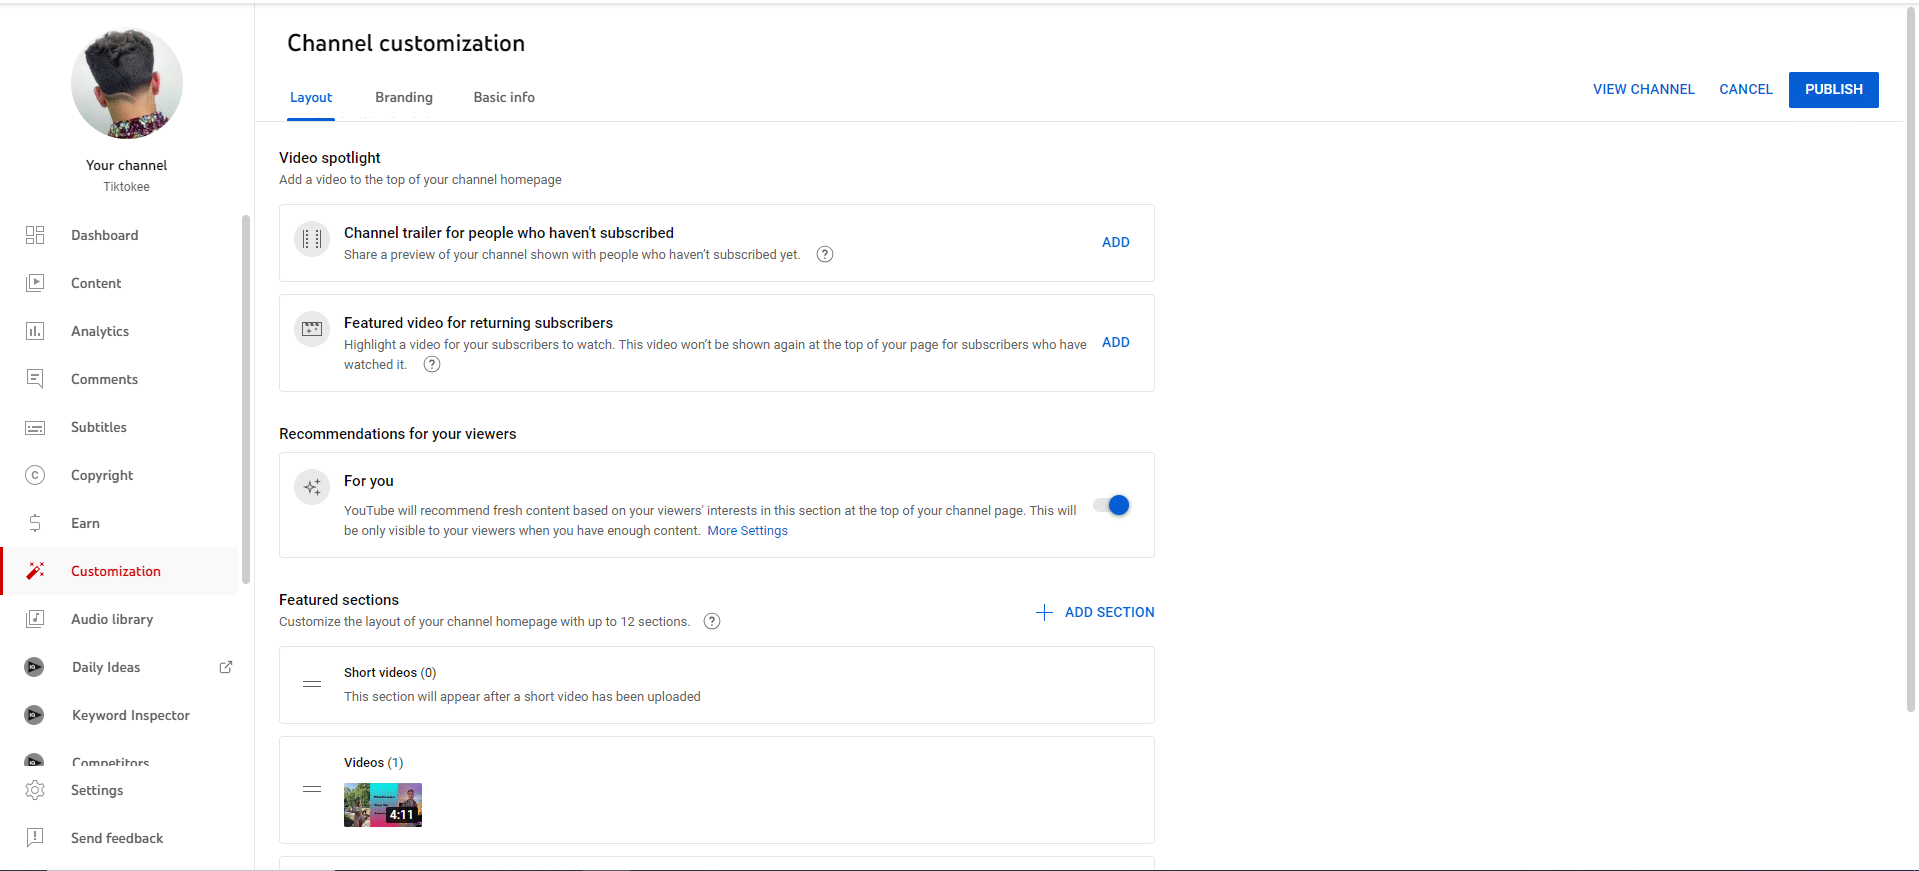The height and width of the screenshot is (871, 1919).
Task: Click help icon next to Featured sections description
Action: point(712,621)
